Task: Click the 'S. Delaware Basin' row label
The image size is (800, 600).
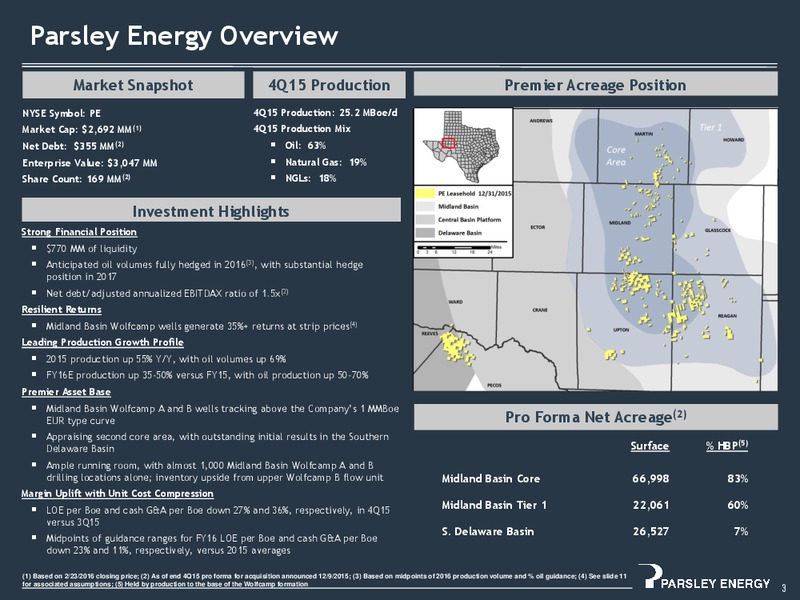Action: coord(488,532)
